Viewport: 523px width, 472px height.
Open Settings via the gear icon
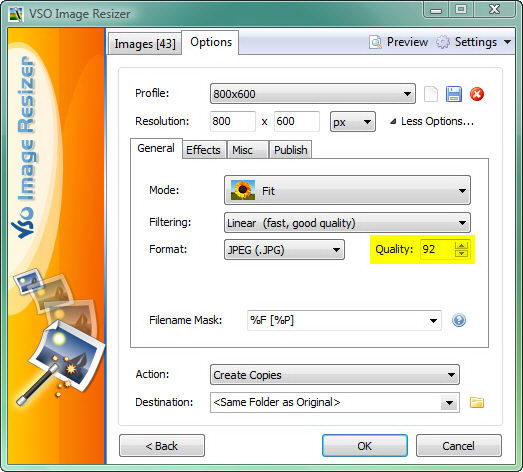tap(443, 42)
